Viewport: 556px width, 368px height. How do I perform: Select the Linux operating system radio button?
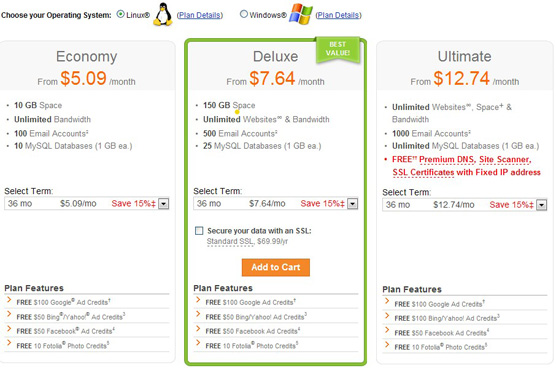(121, 14)
